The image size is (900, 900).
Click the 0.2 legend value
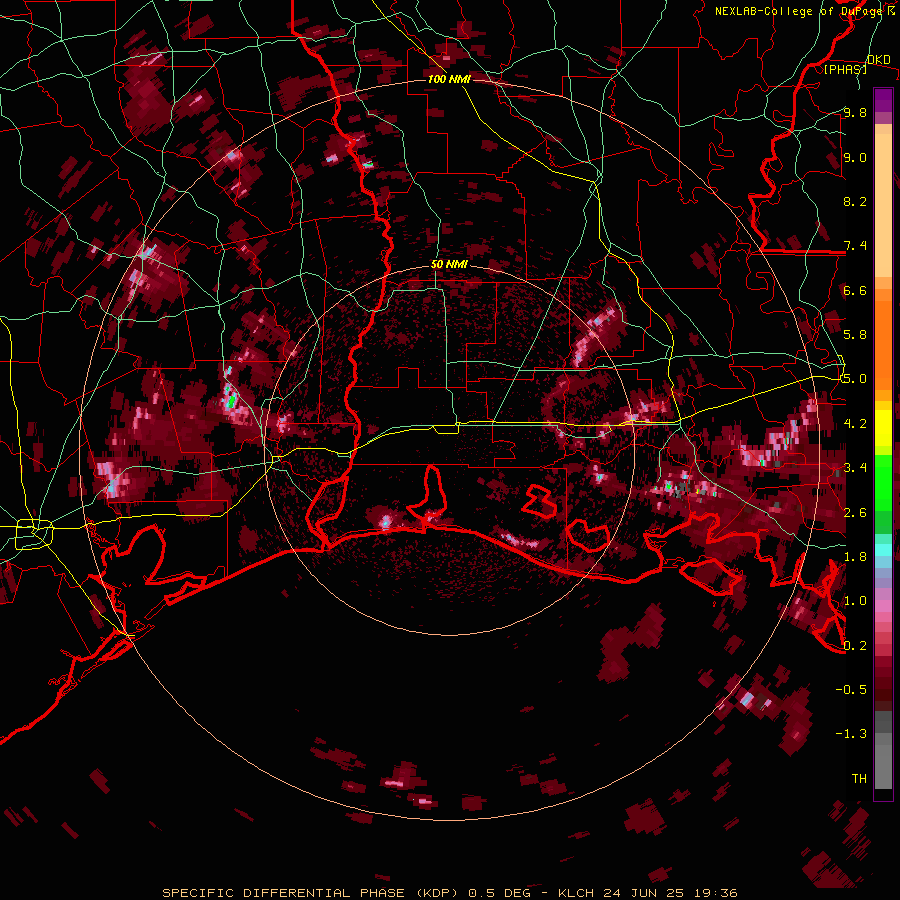point(855,646)
